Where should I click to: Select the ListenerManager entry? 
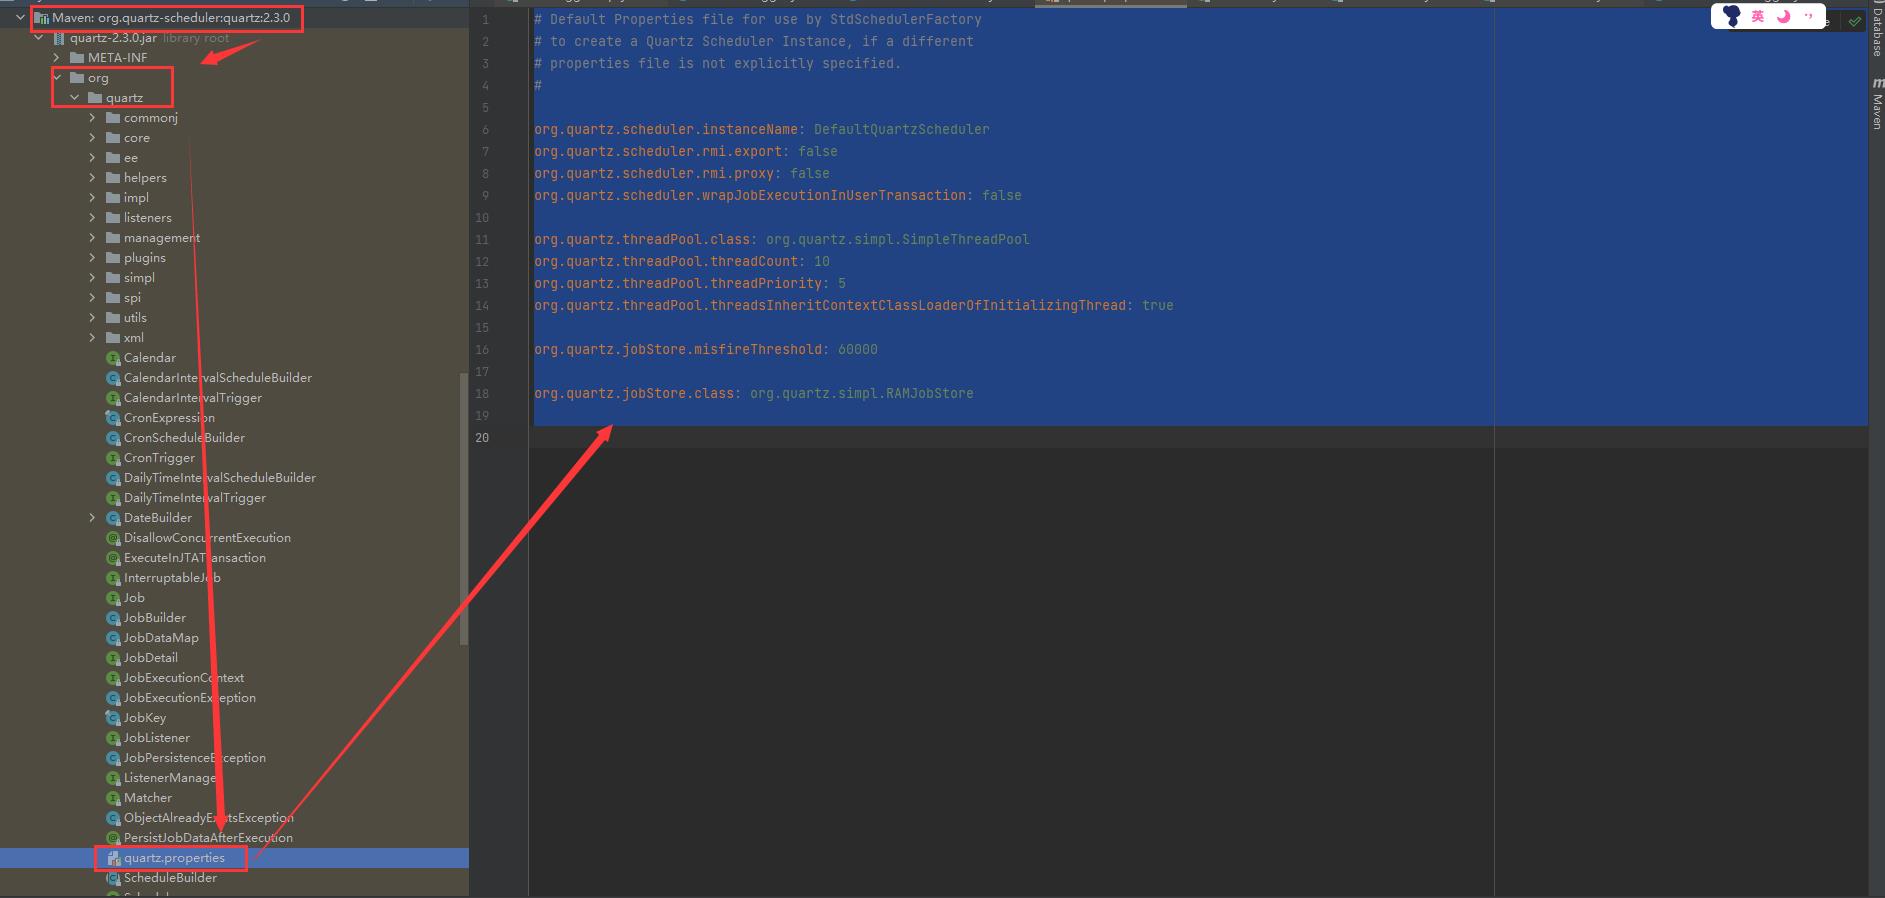[x=170, y=777]
